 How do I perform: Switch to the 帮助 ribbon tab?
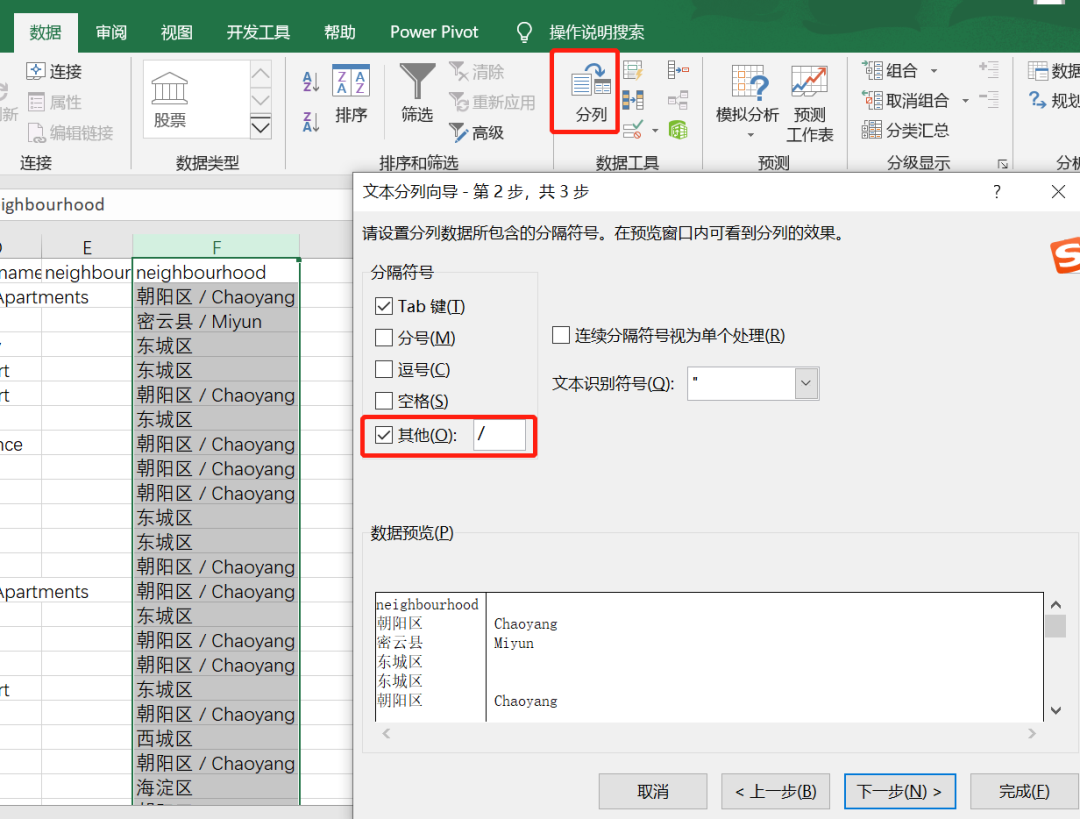[340, 32]
